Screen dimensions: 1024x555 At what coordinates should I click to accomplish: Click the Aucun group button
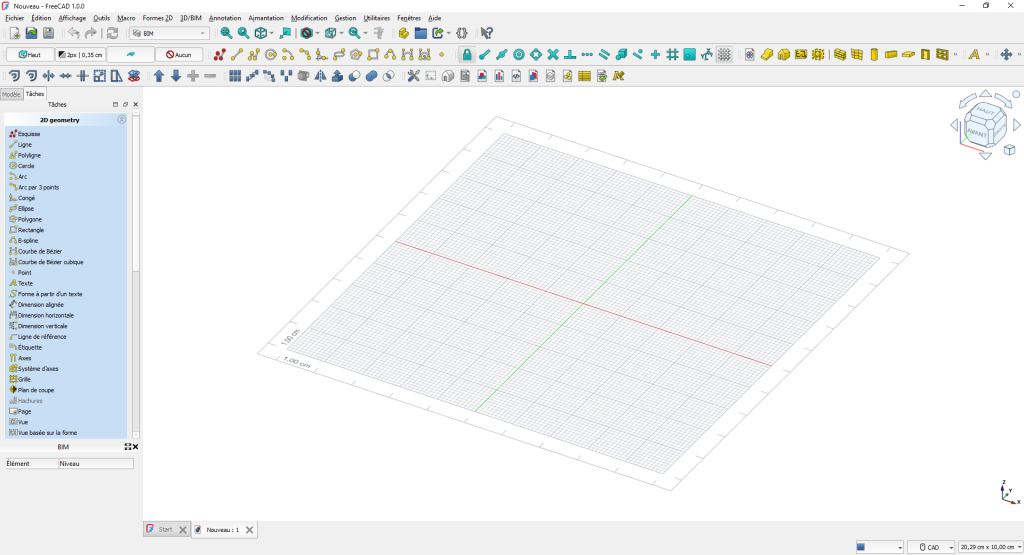point(179,55)
